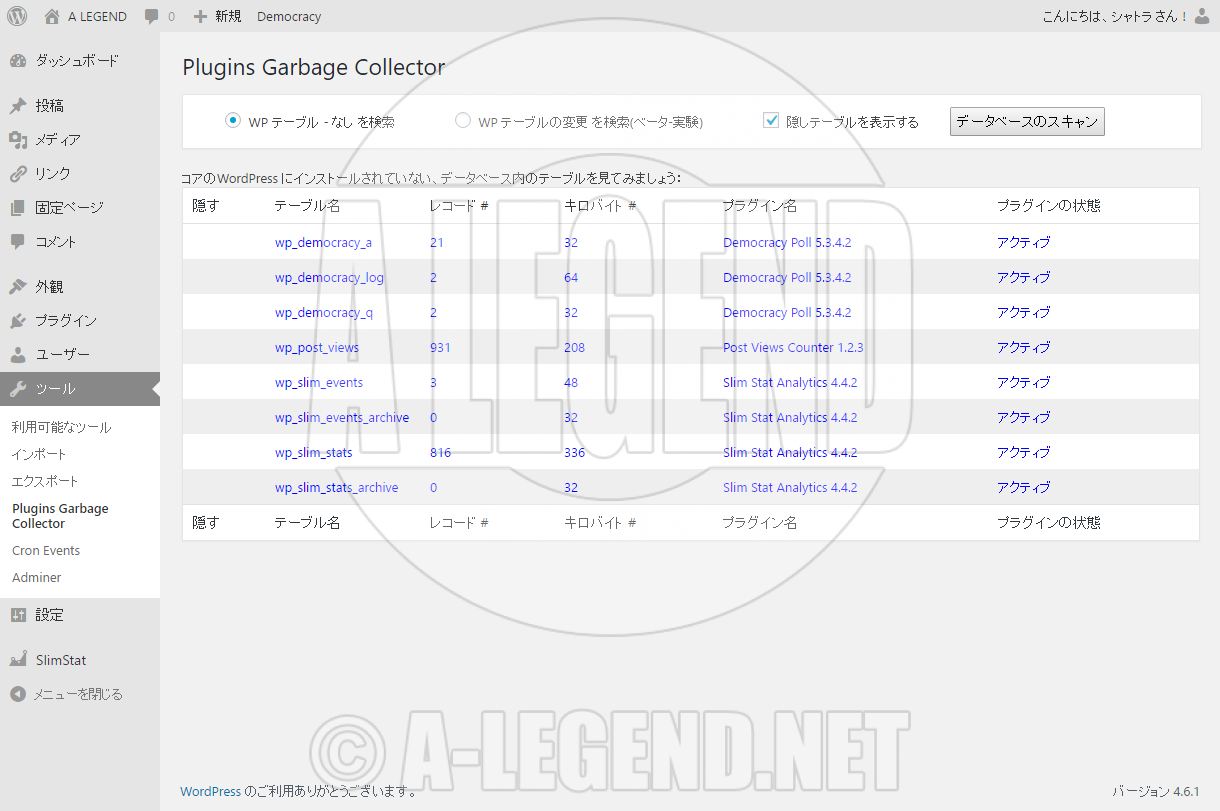1220x811 pixels.
Task: Click the 設定 settings icon in sidebar
Action: 18,615
